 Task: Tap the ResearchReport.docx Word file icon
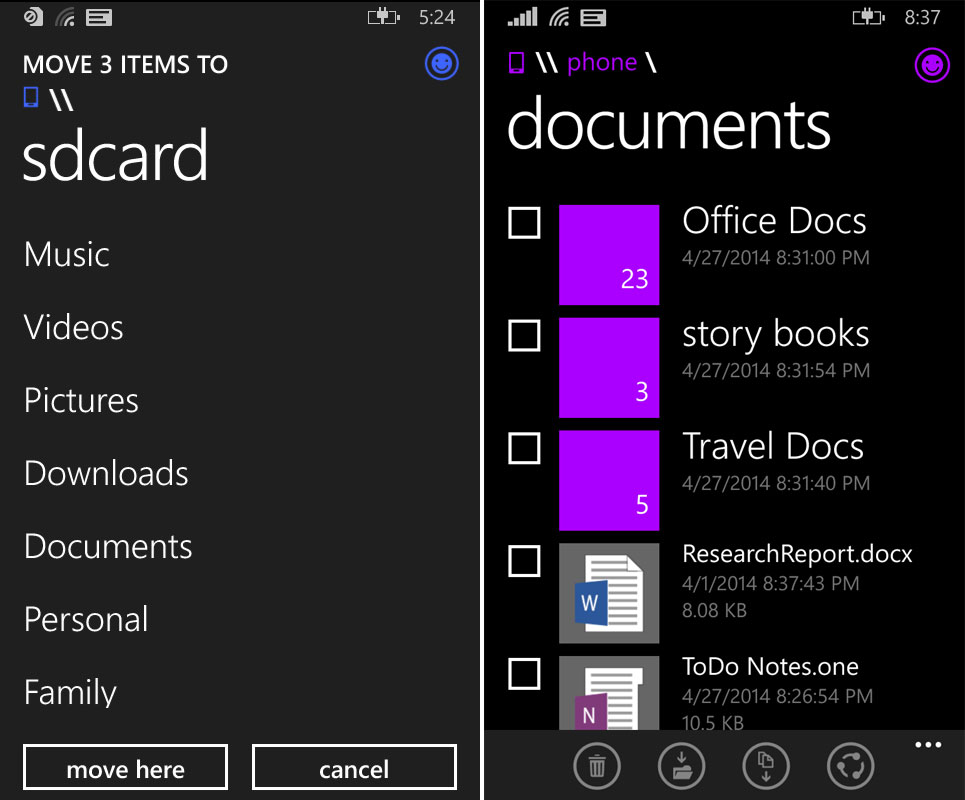point(609,593)
